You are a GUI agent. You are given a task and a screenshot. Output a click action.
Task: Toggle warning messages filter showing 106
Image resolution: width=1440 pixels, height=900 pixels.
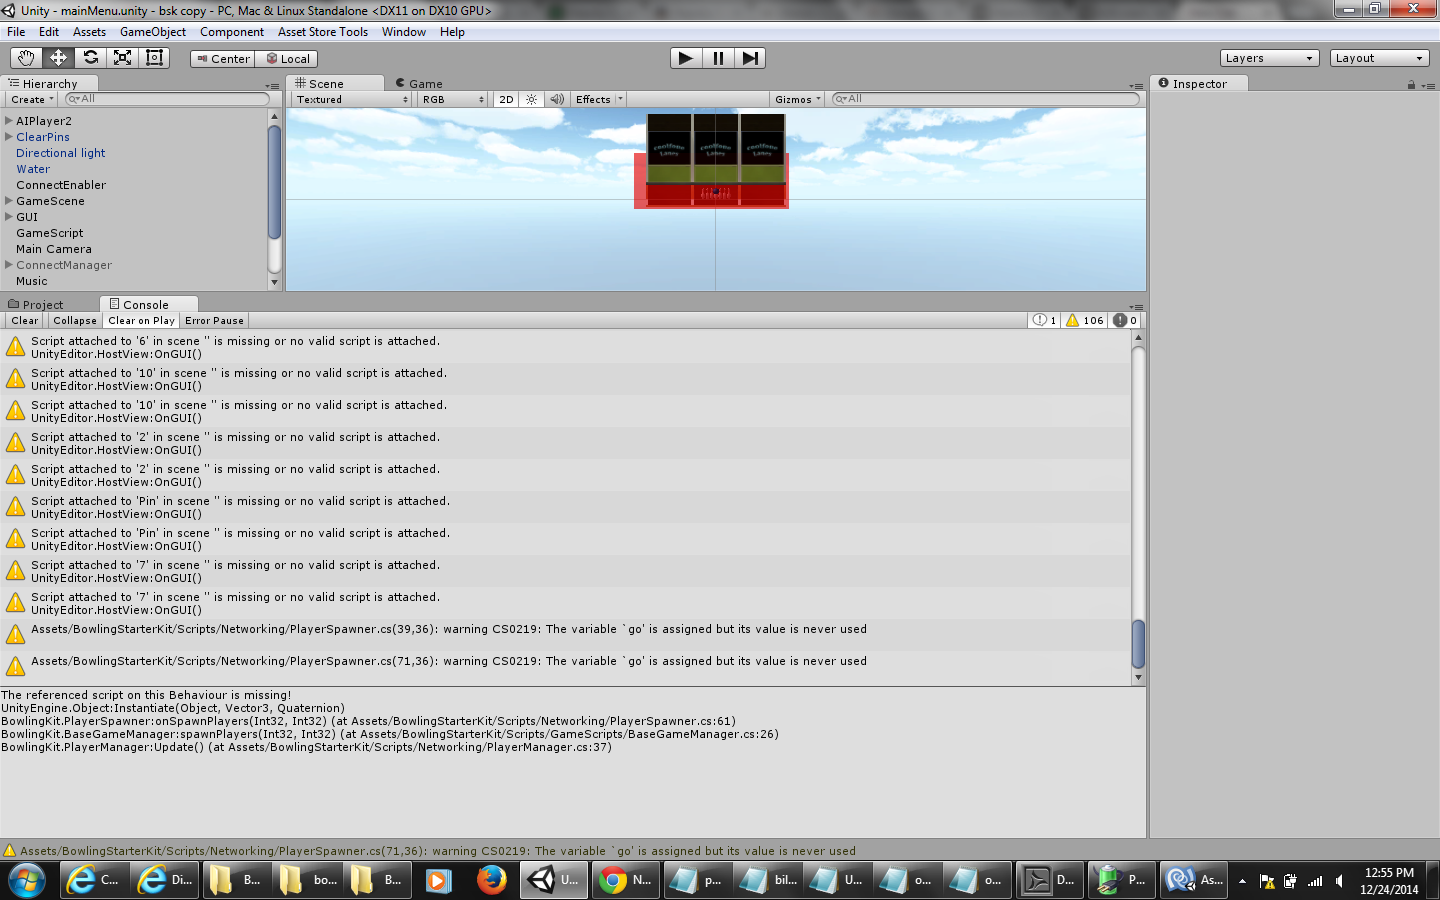[1086, 319]
